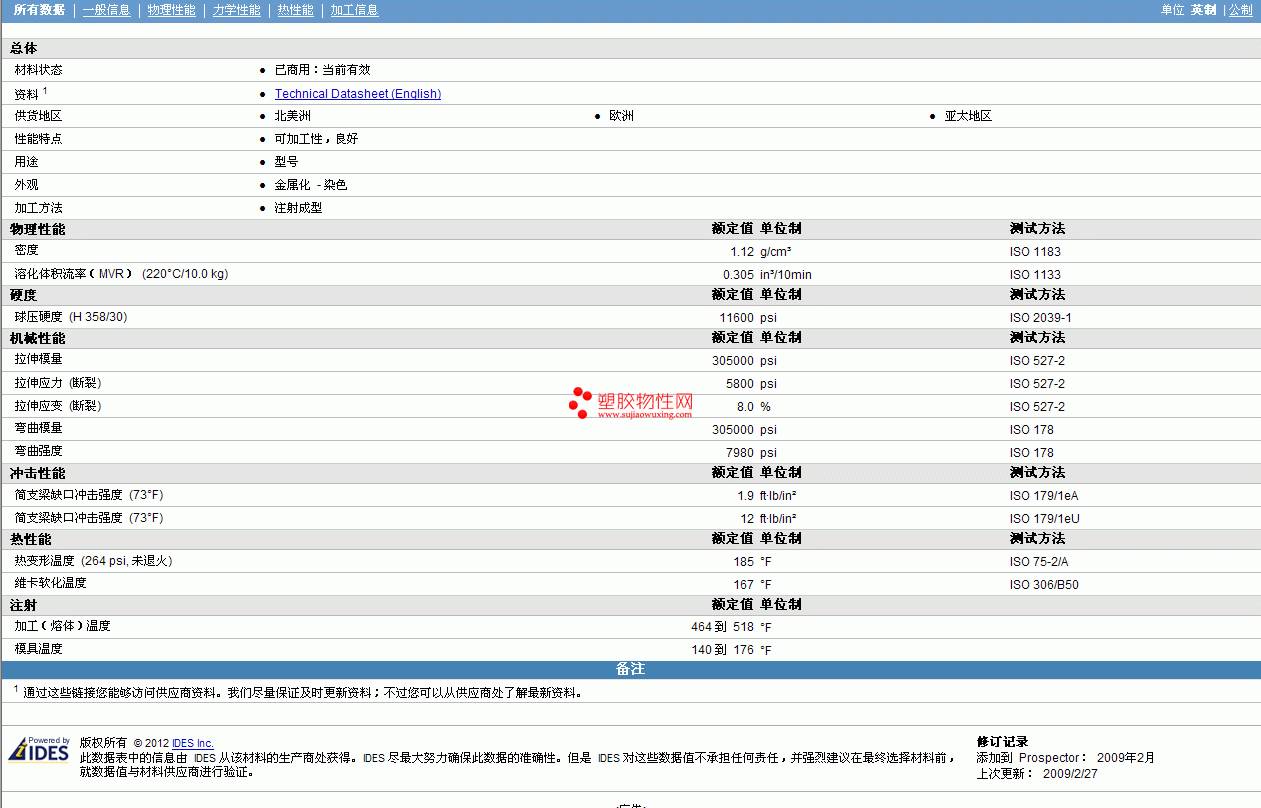The height and width of the screenshot is (808, 1261).
Task: Open the 热性能 tab
Action: 296,10
